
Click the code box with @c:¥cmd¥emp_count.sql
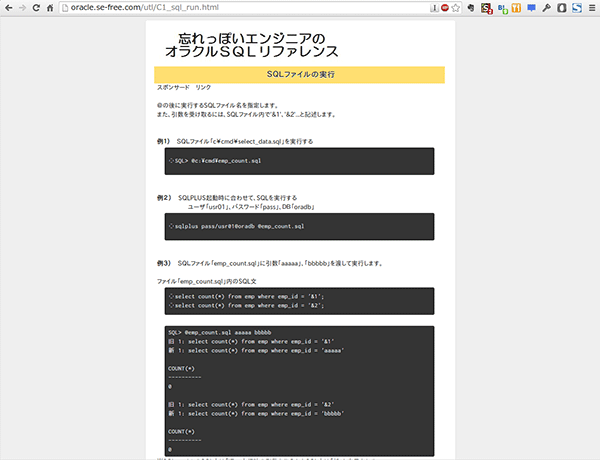coord(299,161)
